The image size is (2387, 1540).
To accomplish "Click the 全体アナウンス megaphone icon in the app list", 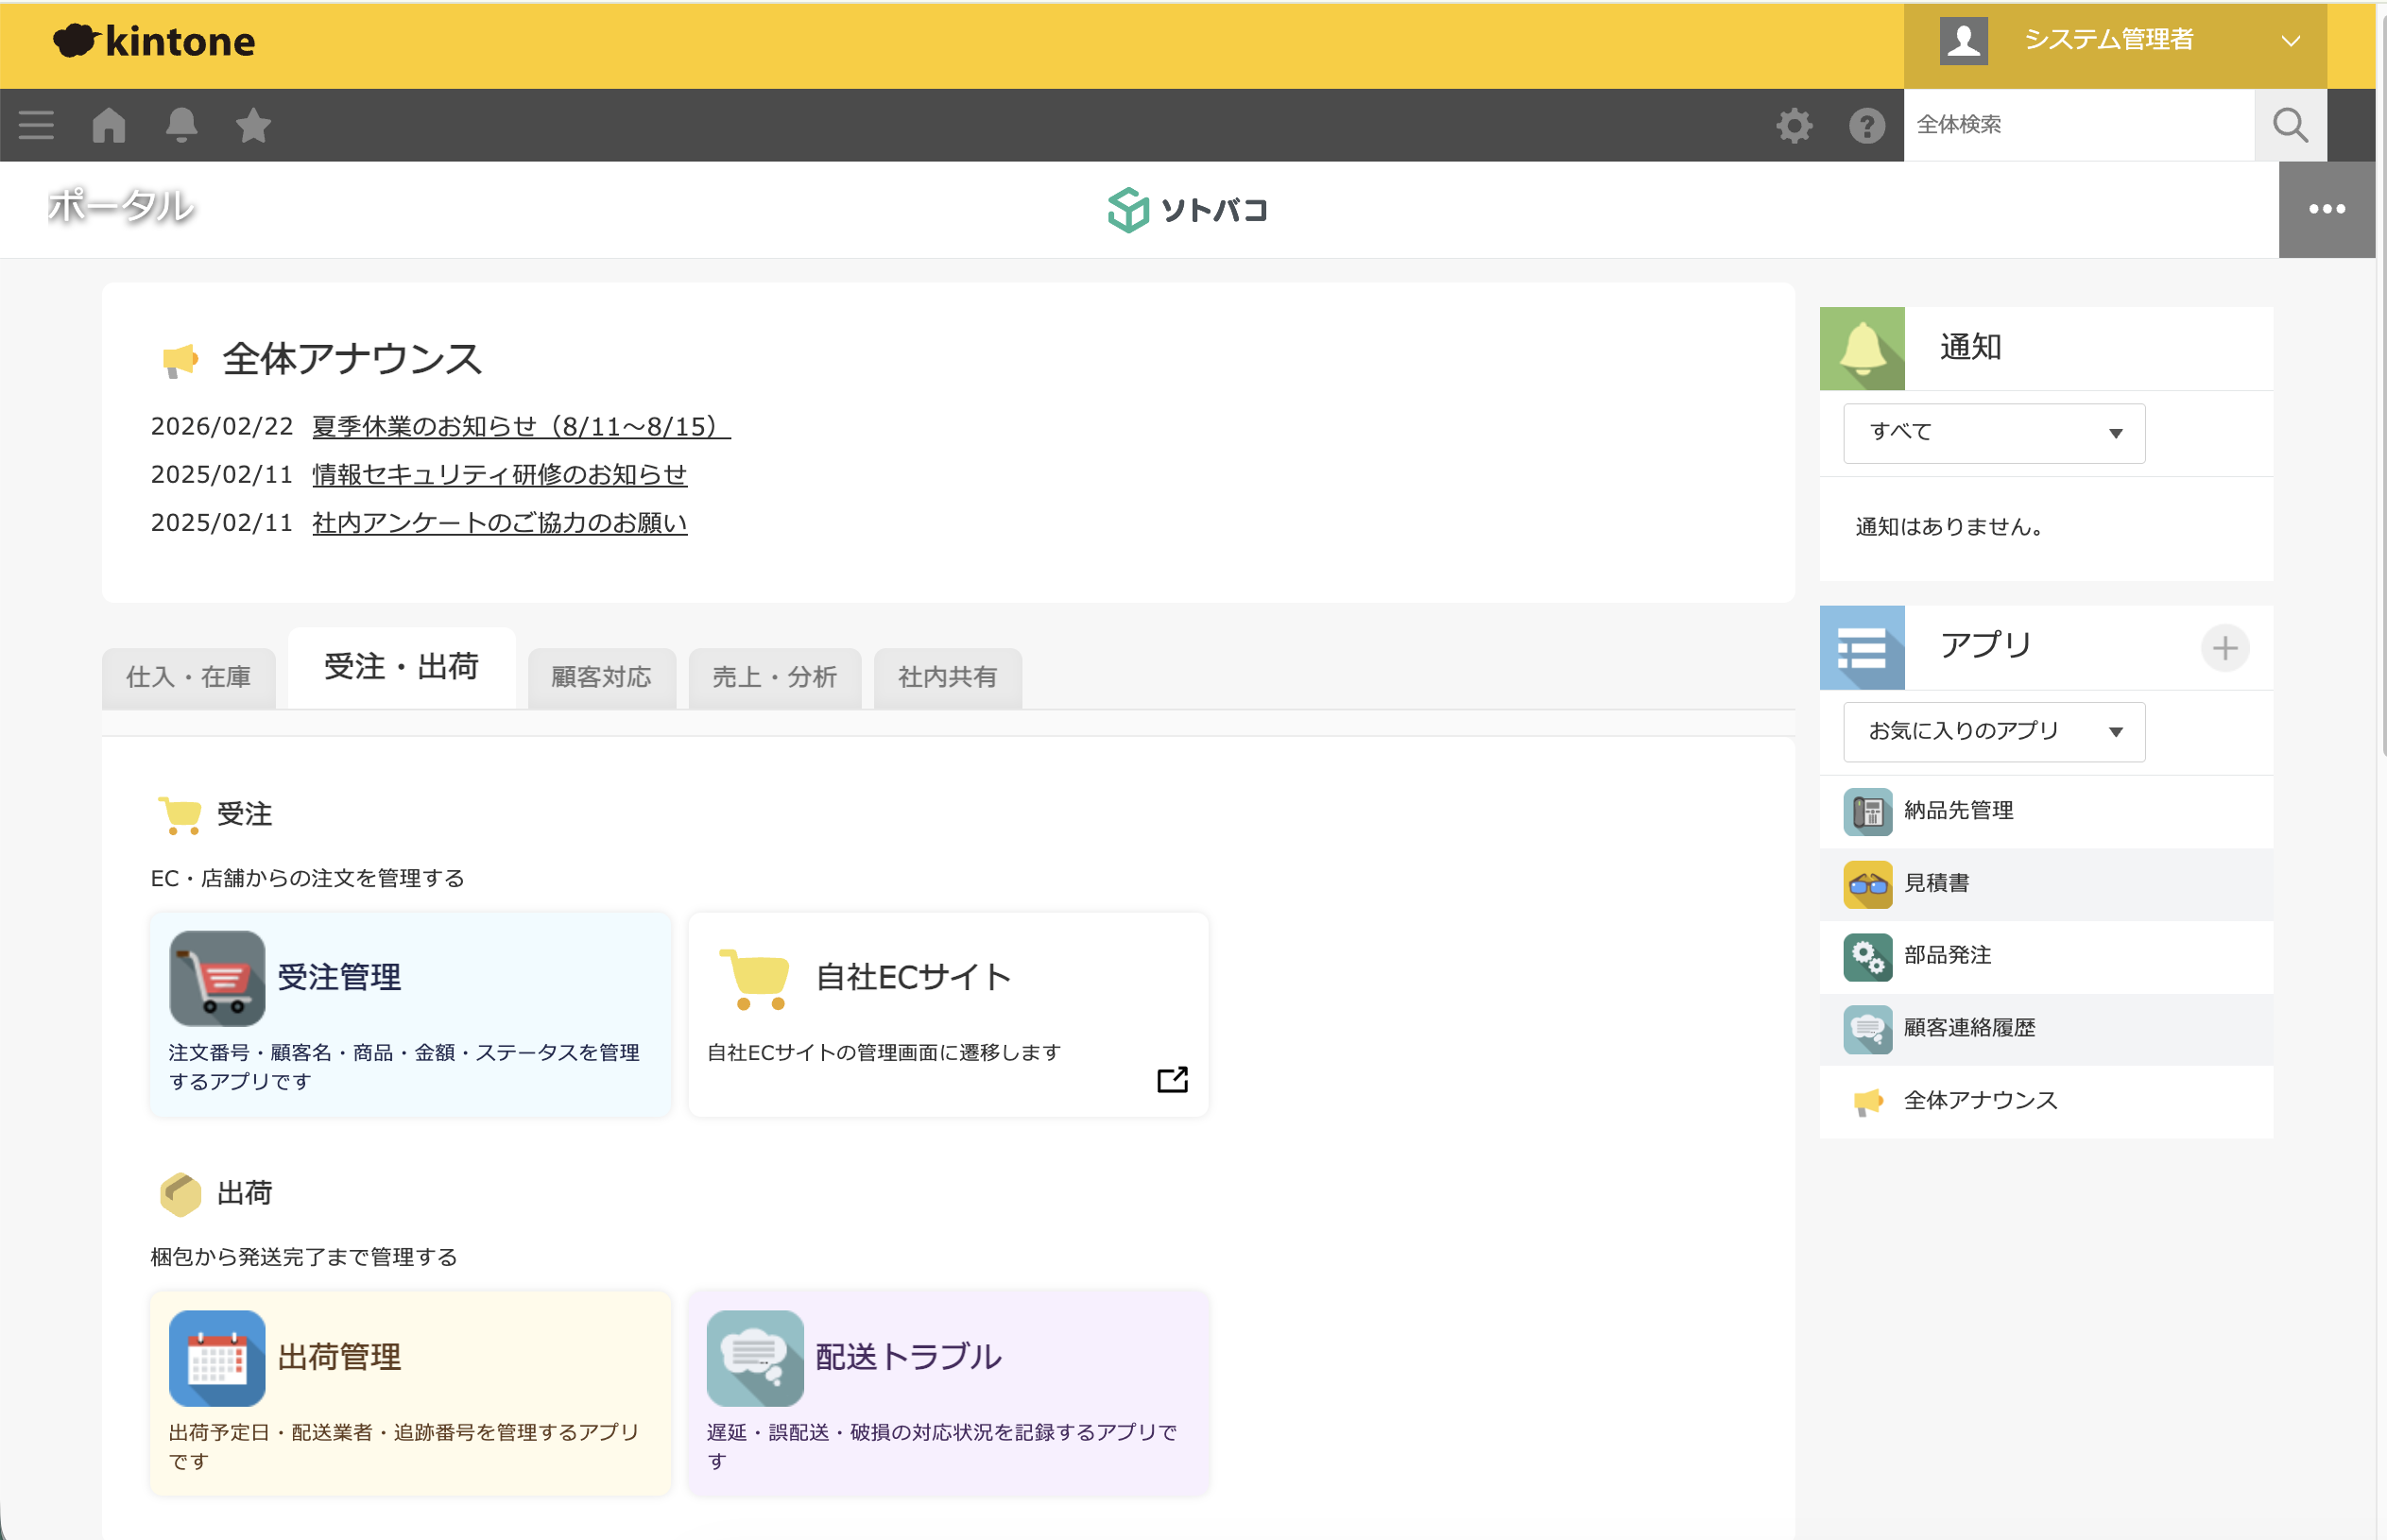I will pyautogui.click(x=1867, y=1101).
